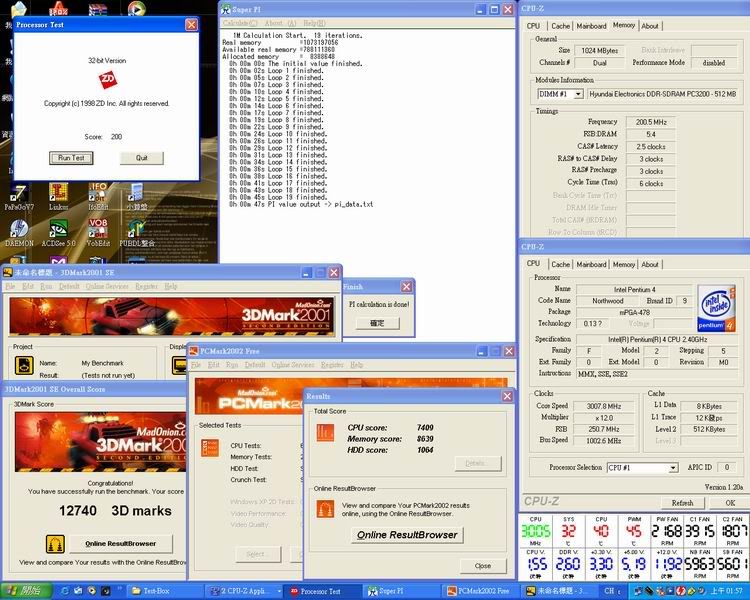
Task: Open Internet Explorer from the quick launch bar
Action: pyautogui.click(x=65, y=591)
